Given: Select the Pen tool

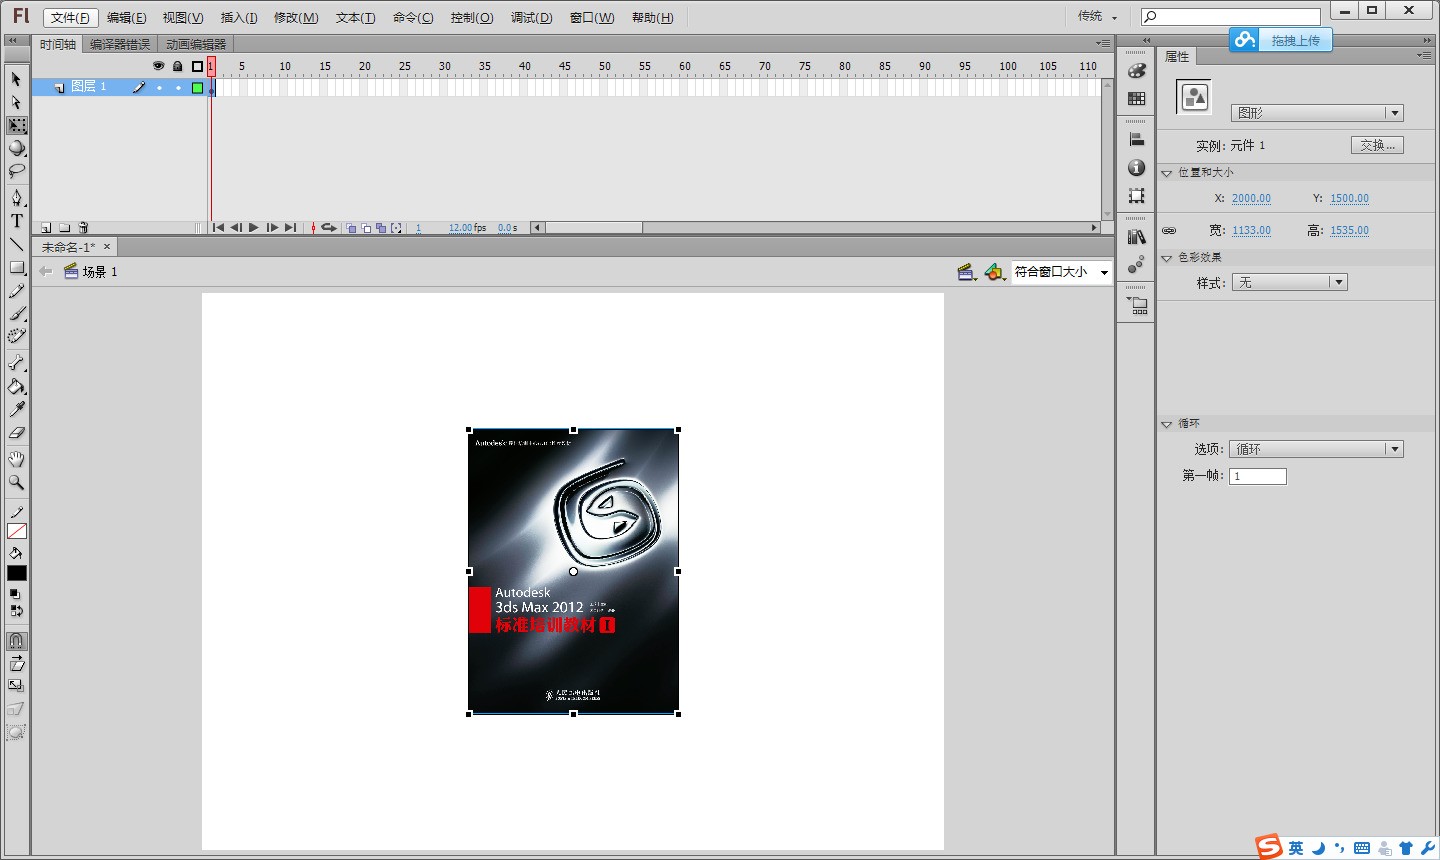Looking at the screenshot, I should tap(17, 198).
